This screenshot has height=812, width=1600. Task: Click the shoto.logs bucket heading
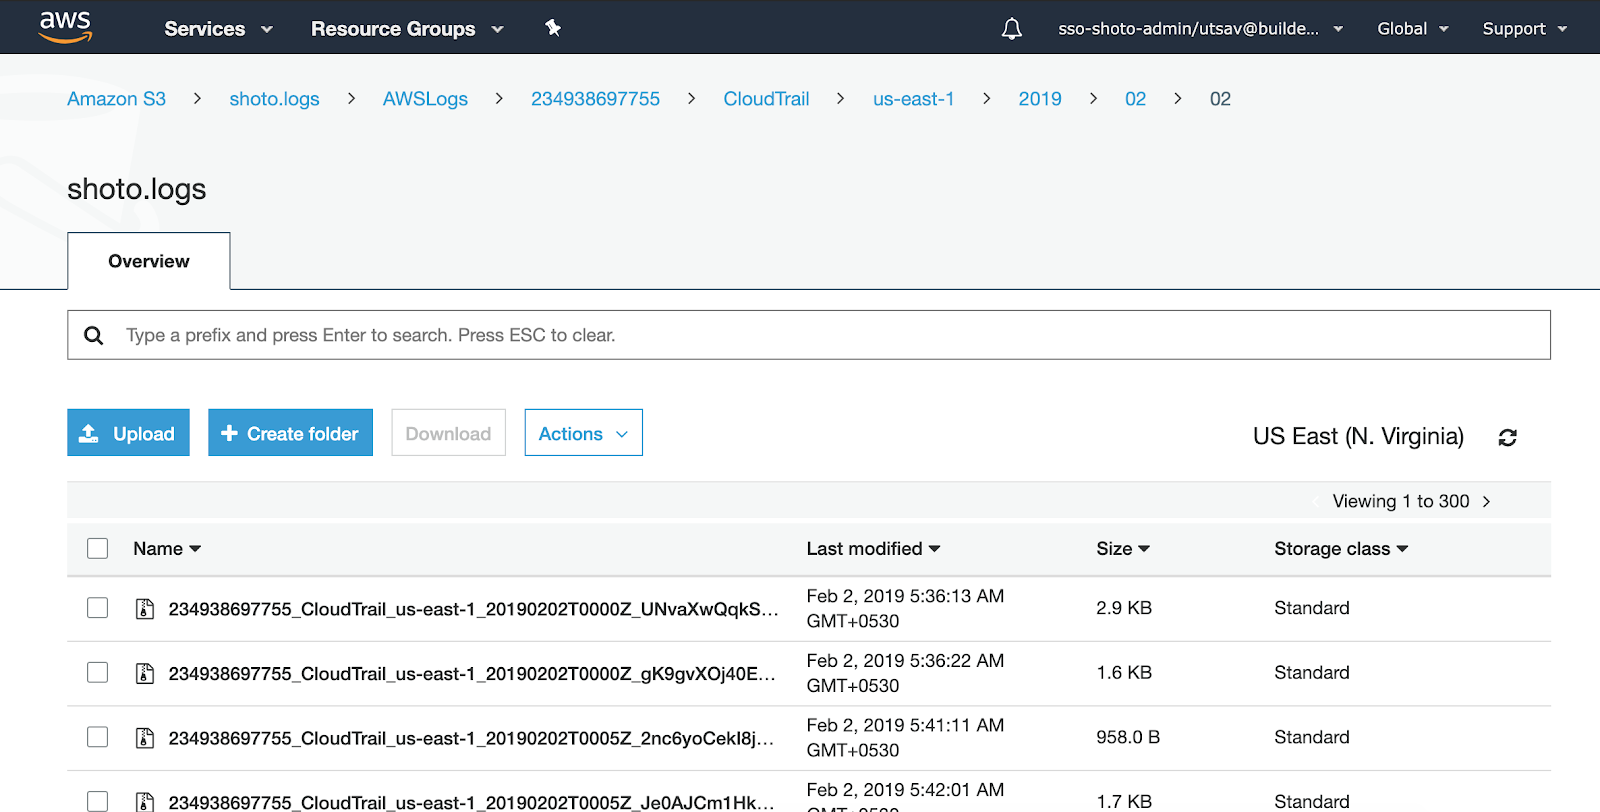(x=137, y=189)
